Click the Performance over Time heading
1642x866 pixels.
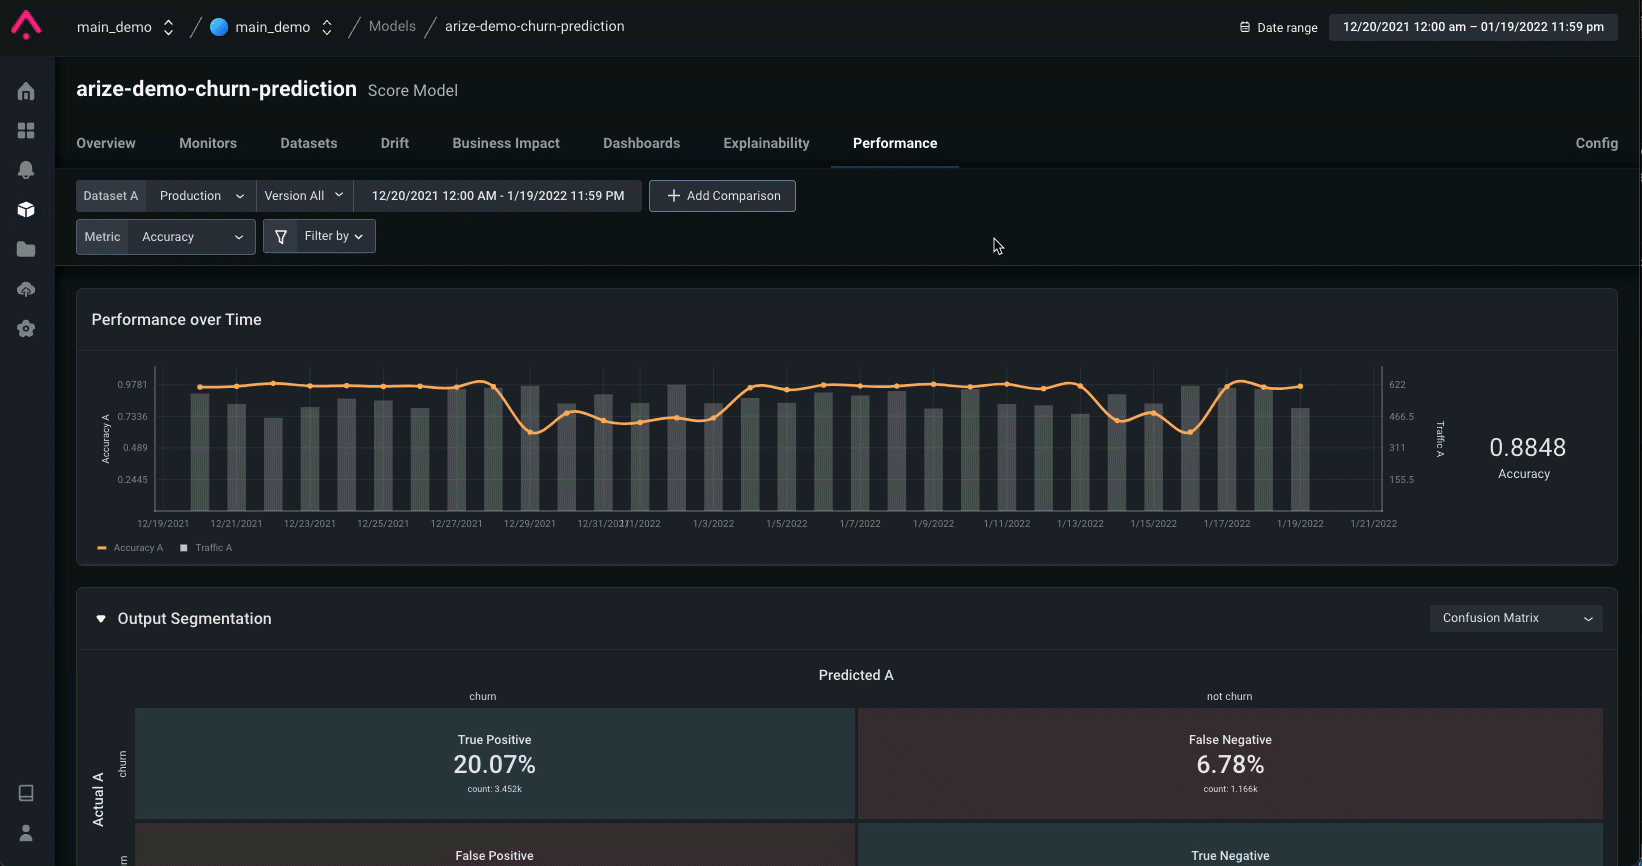176,319
